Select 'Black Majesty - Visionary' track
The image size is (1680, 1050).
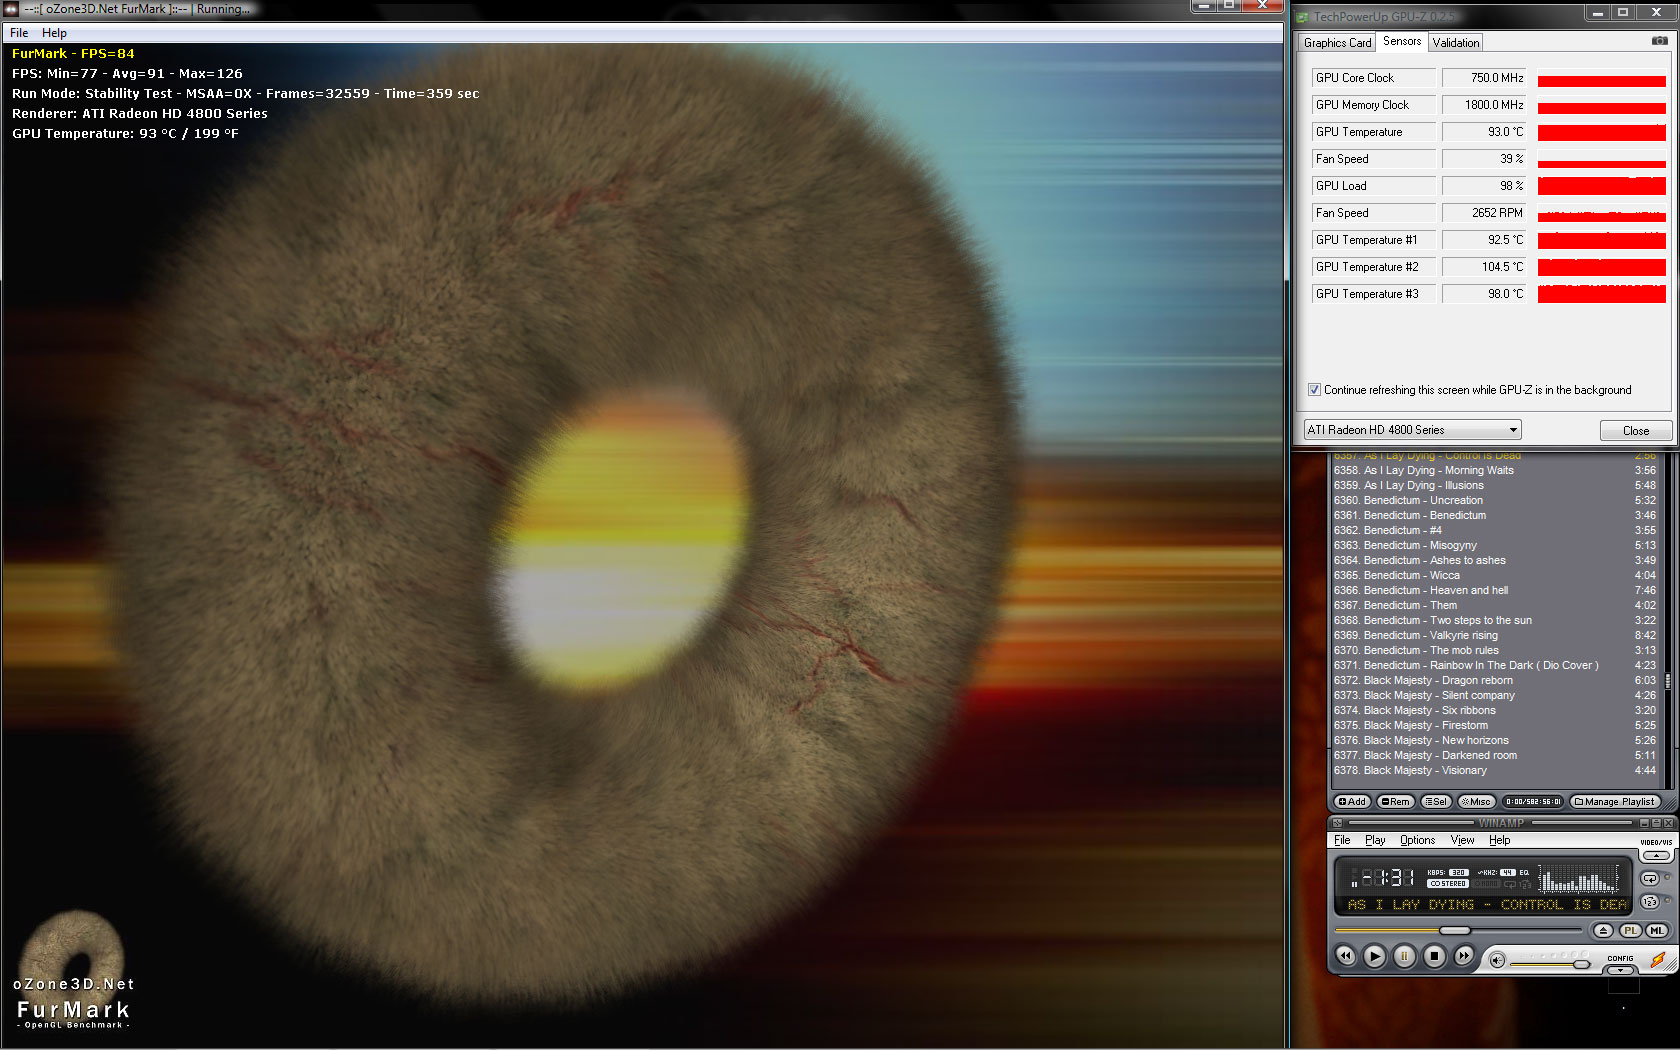[1494, 770]
